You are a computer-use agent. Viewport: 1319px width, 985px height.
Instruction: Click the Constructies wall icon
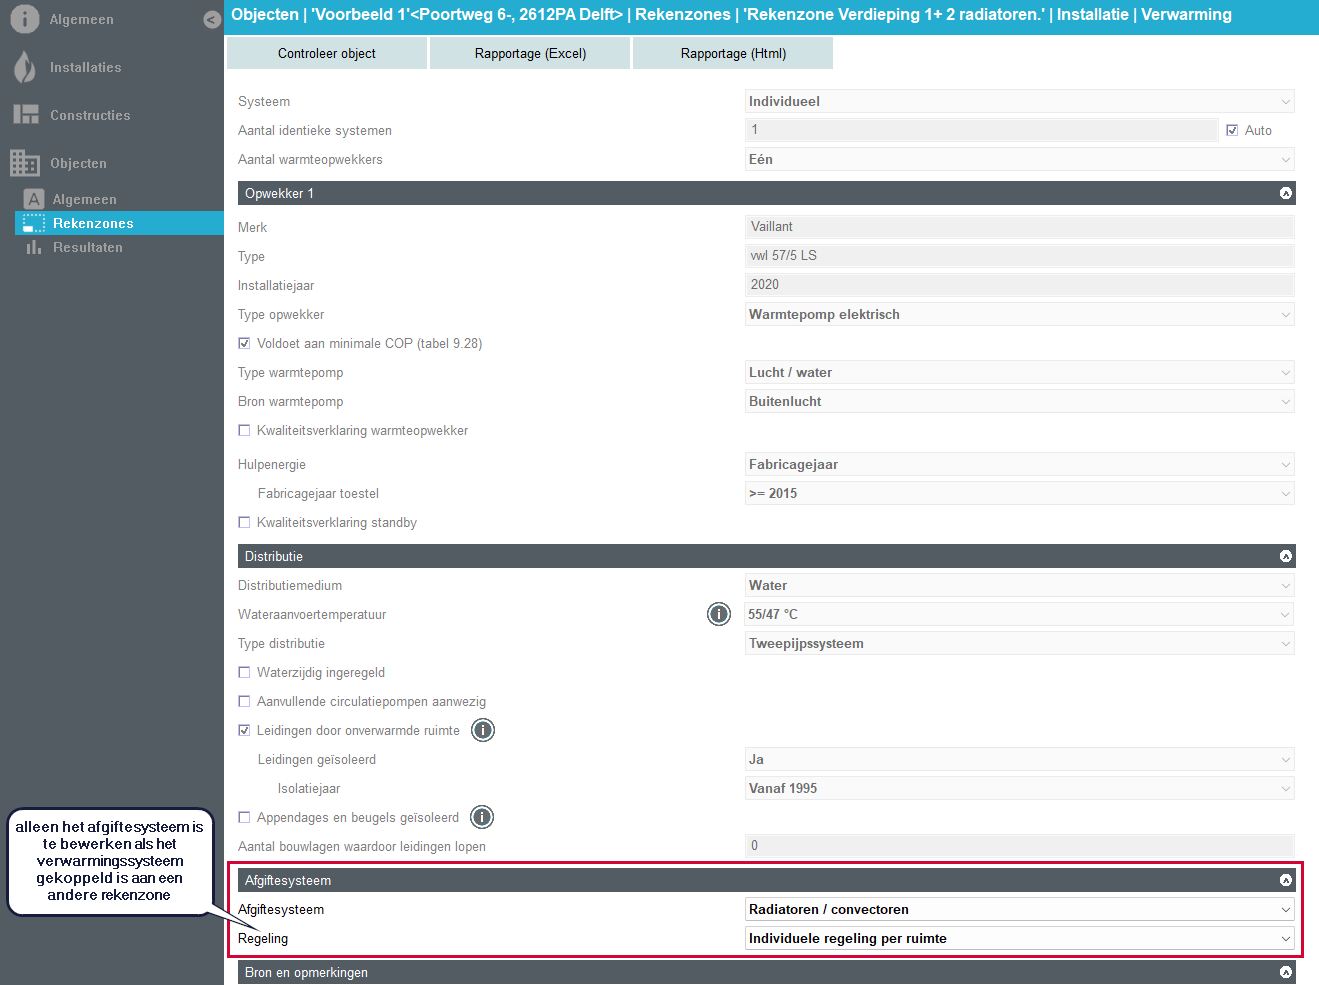click(x=25, y=115)
